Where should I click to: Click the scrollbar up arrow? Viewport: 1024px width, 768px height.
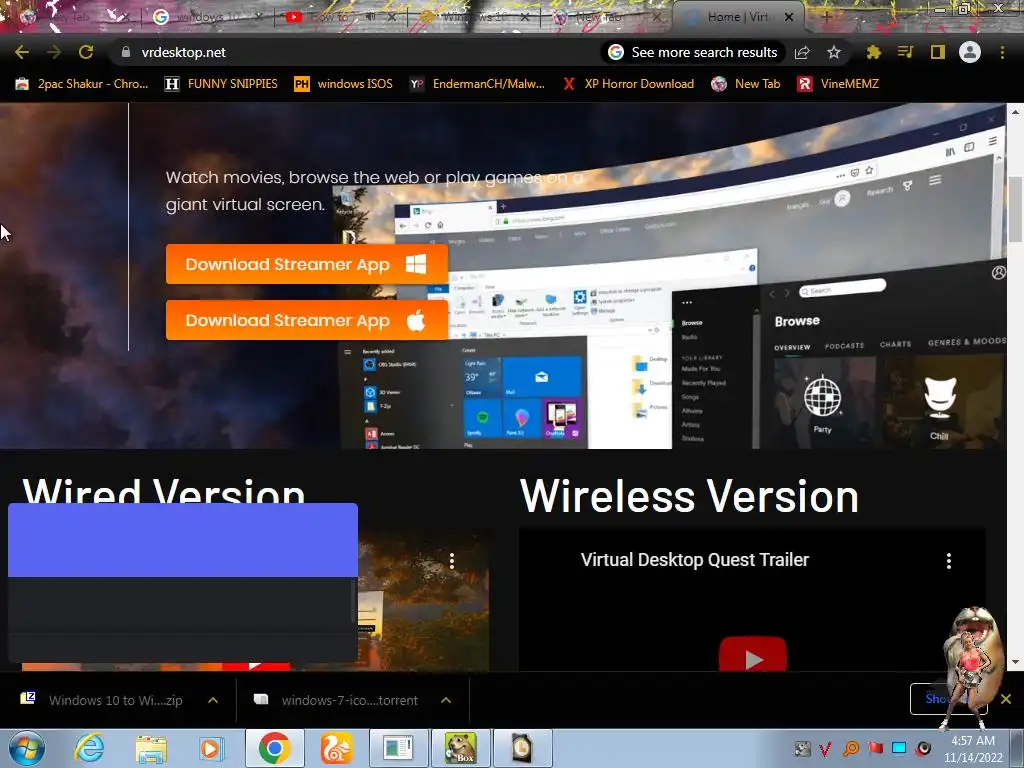click(1015, 112)
